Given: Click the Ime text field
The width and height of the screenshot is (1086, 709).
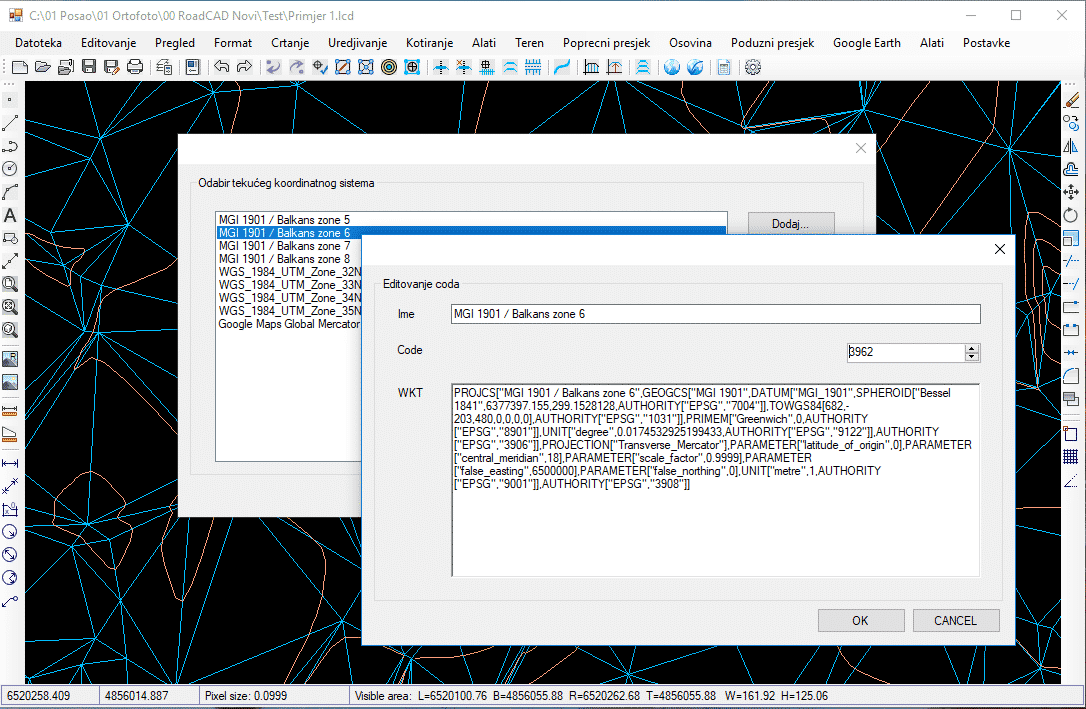Looking at the screenshot, I should click(714, 314).
